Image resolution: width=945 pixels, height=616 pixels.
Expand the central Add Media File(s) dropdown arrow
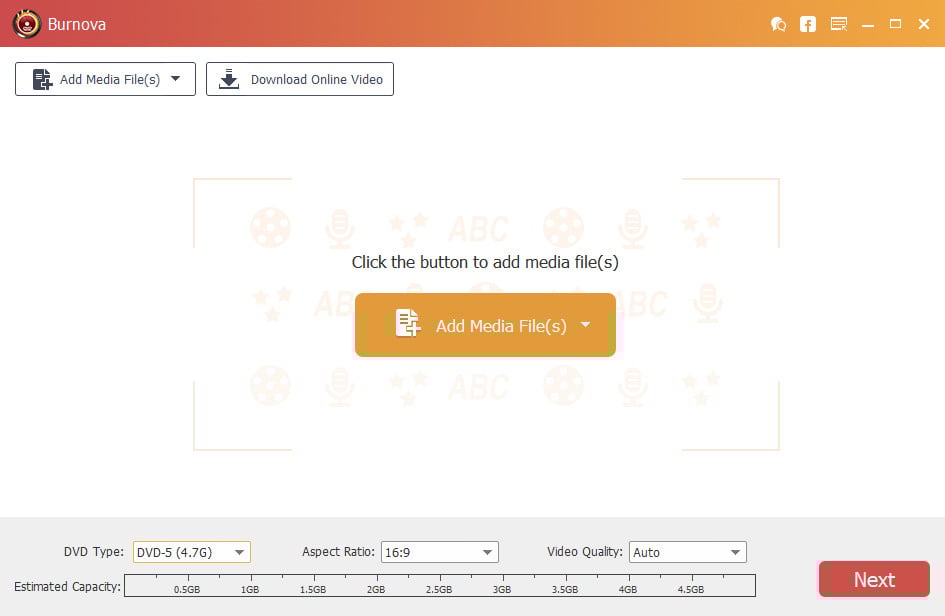pos(586,325)
